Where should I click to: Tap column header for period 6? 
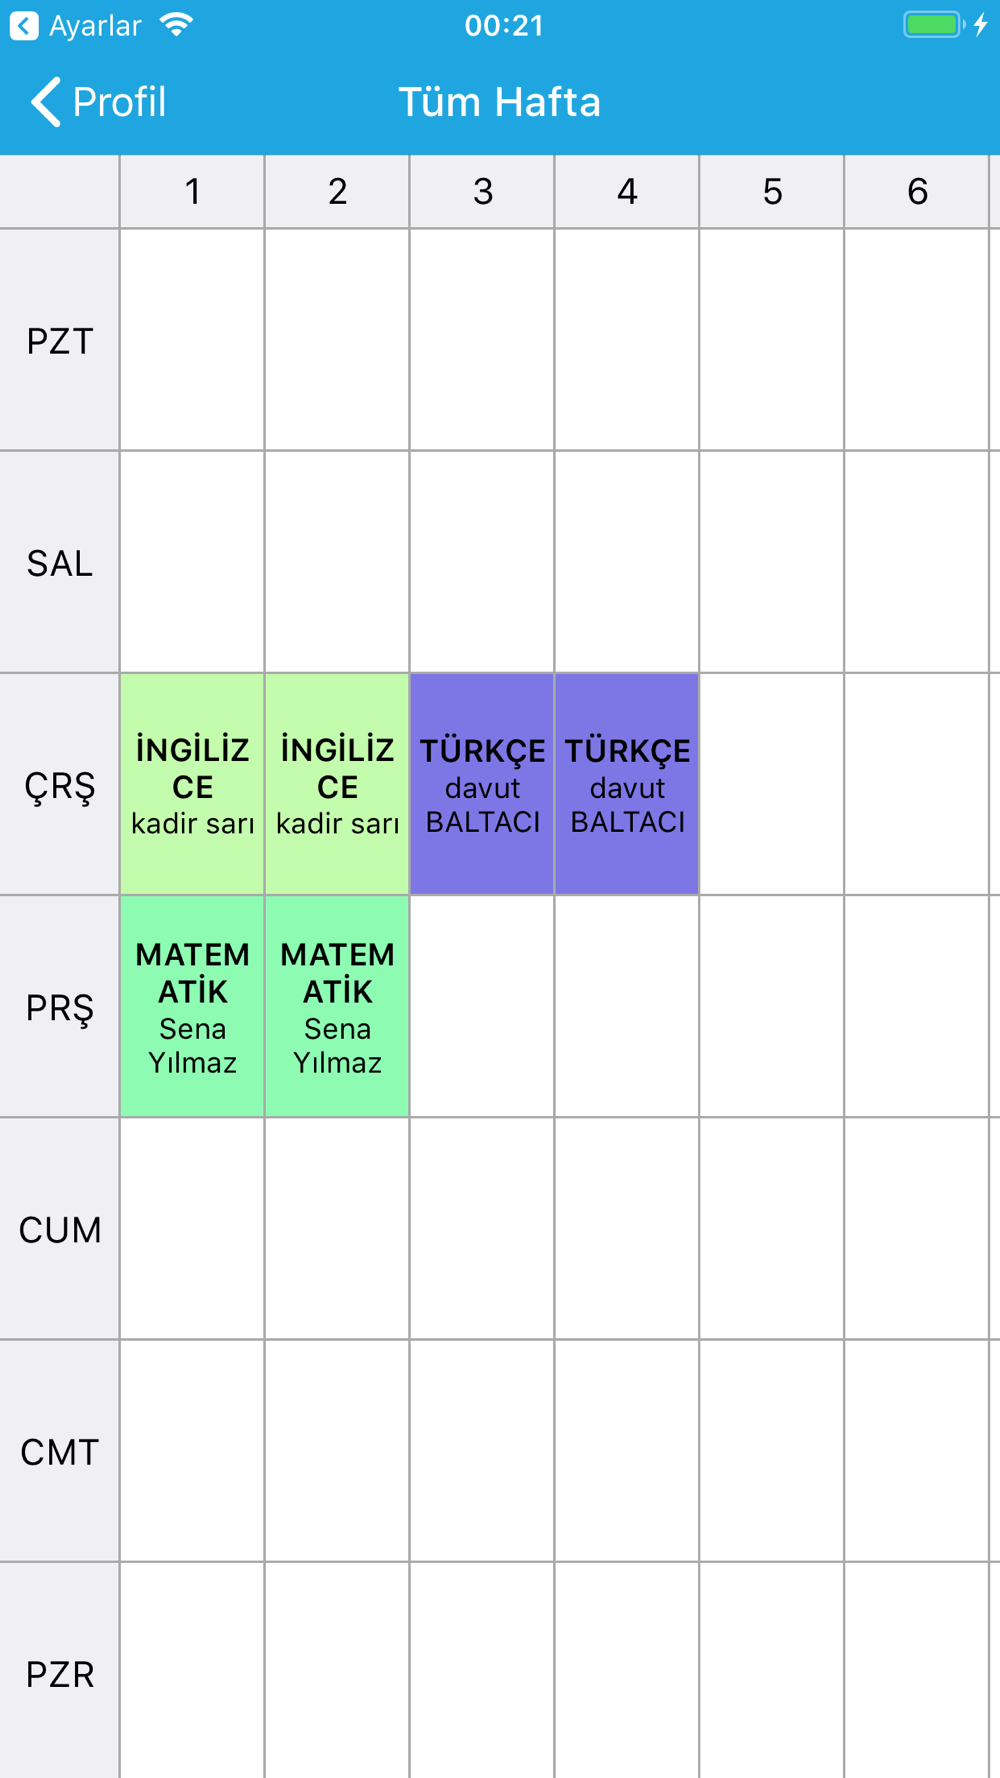[917, 191]
